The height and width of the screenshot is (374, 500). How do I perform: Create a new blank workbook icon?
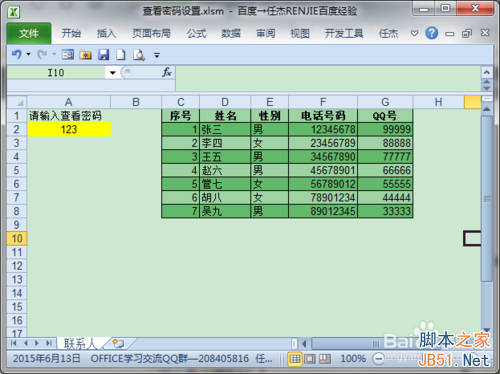pyautogui.click(x=121, y=54)
